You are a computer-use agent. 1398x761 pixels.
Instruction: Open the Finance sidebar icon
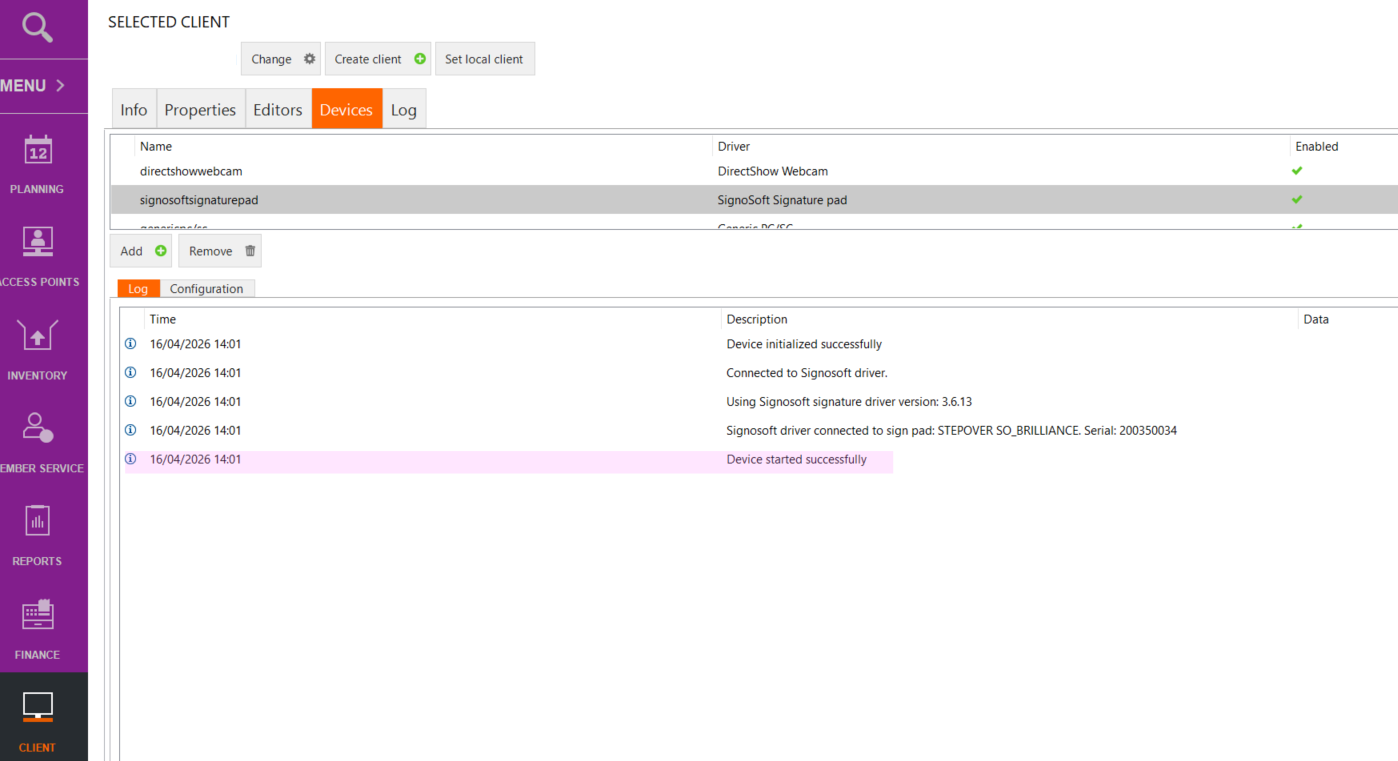point(38,616)
